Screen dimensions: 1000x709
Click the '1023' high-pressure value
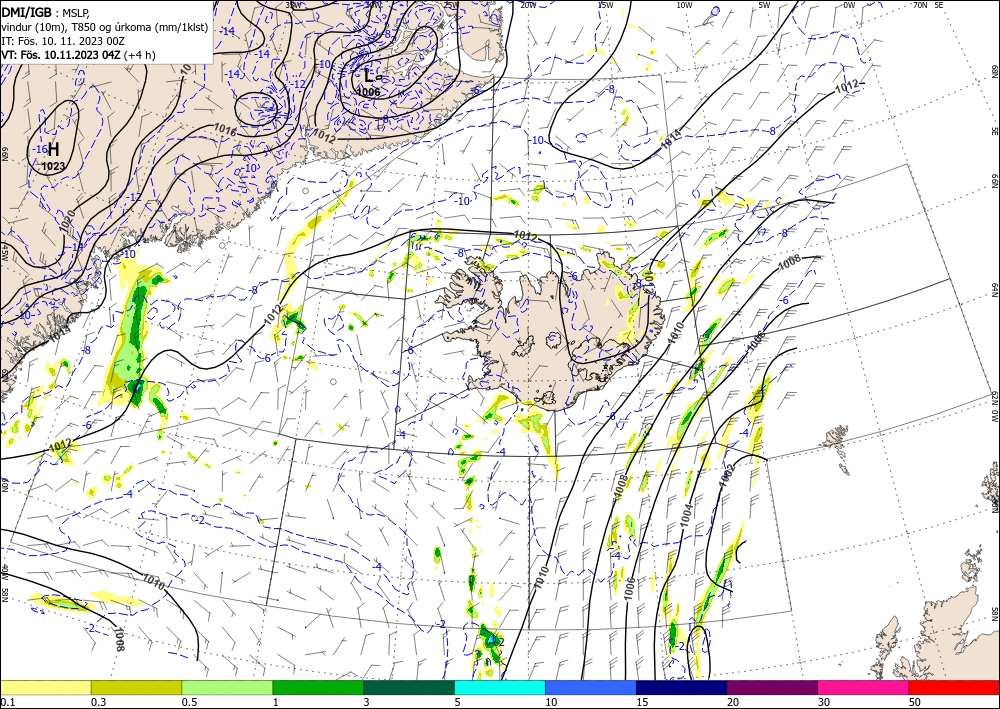point(54,166)
